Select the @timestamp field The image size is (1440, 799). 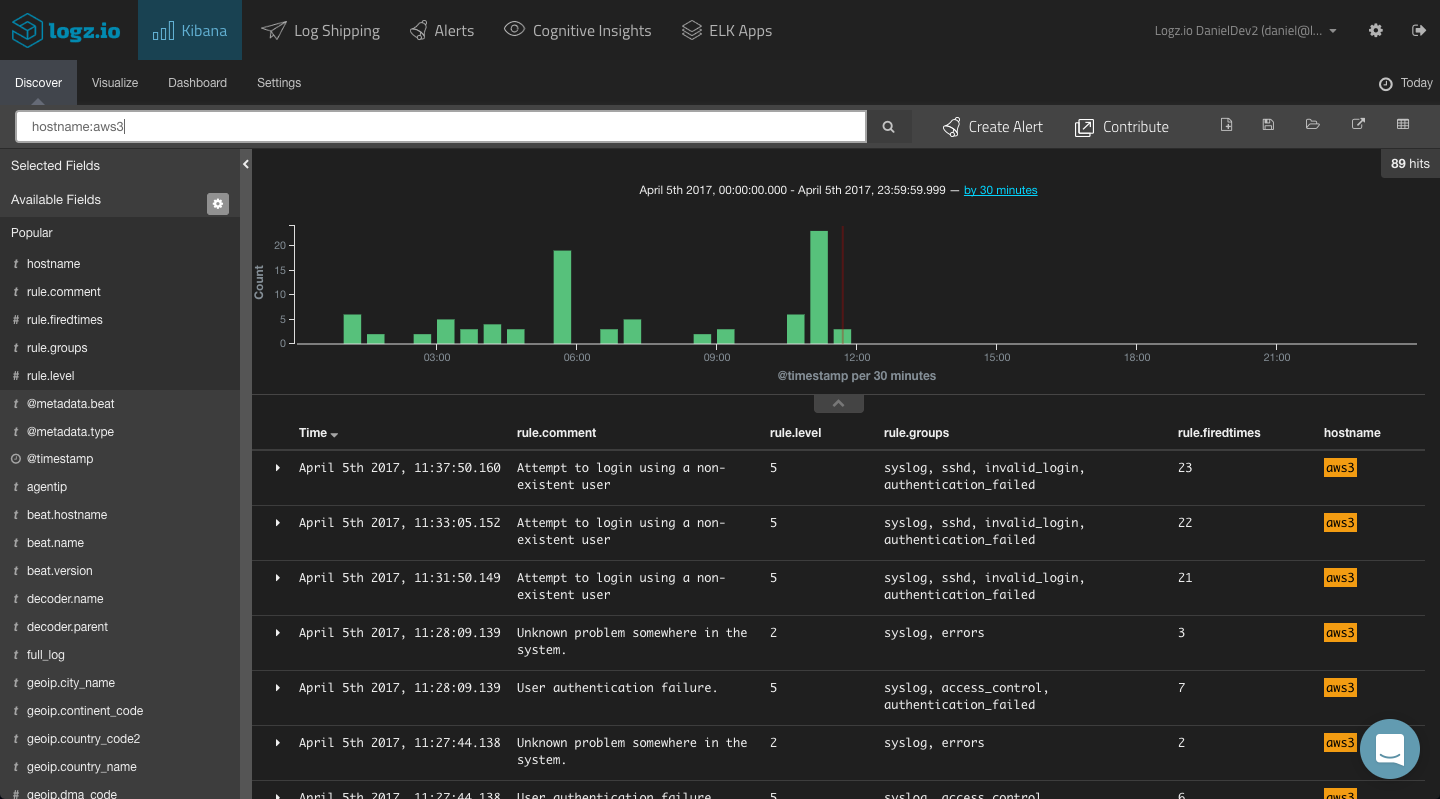pyautogui.click(x=60, y=459)
